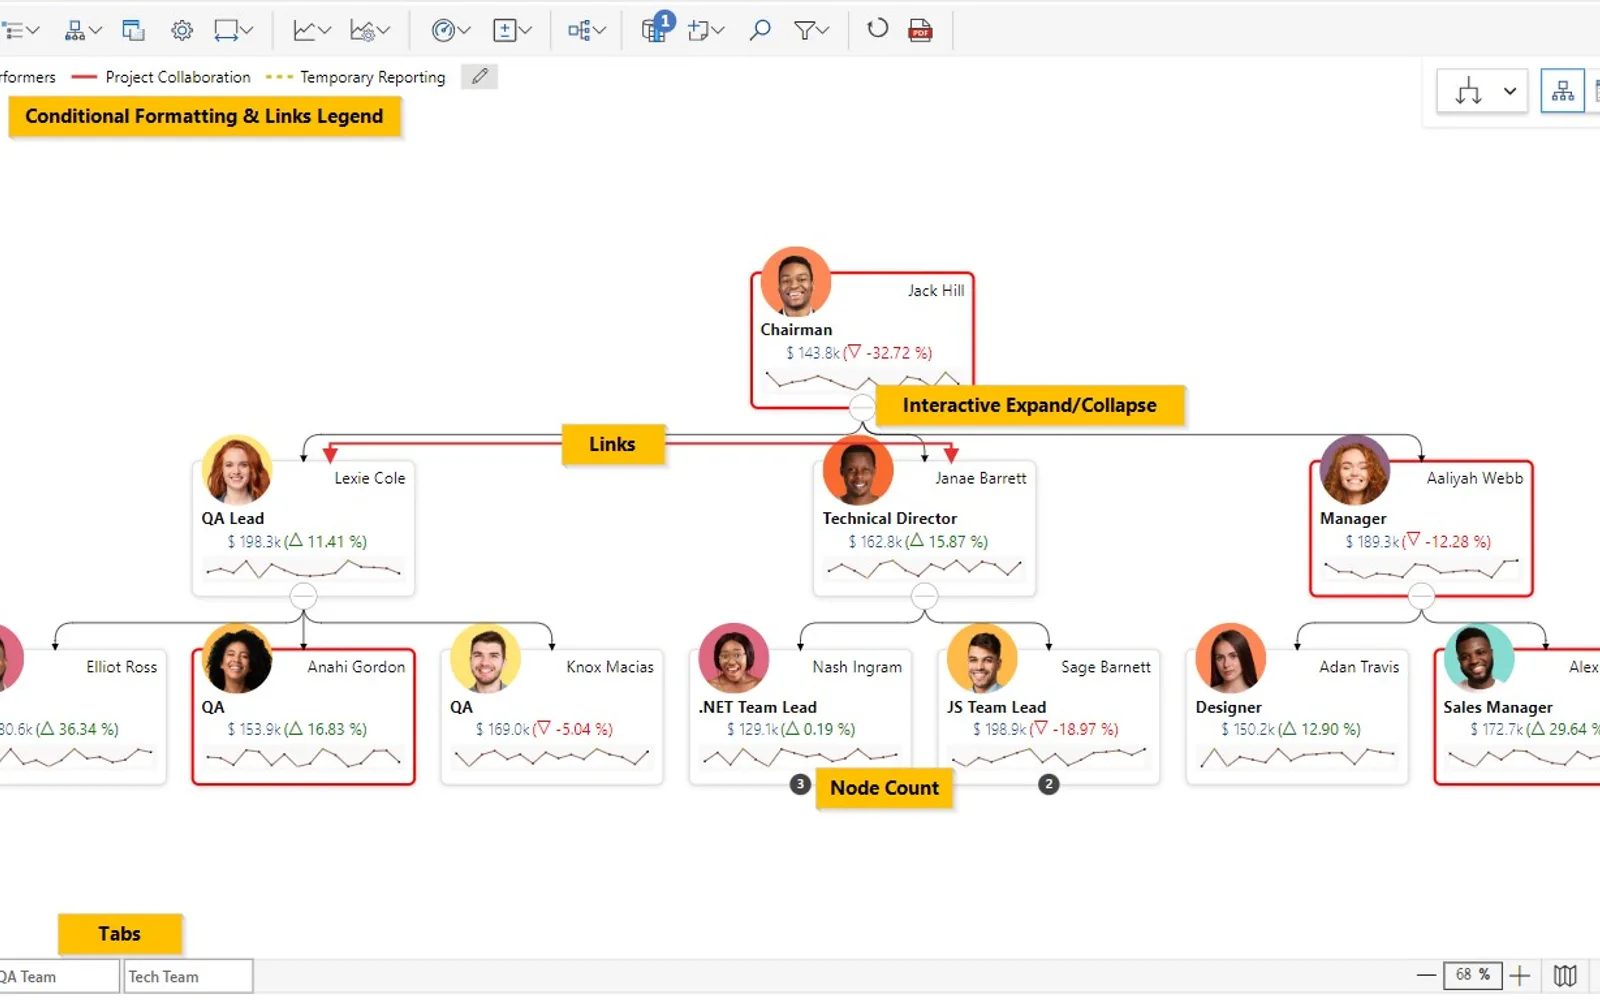Viewport: 1600px width, 1000px height.
Task: Switch to the QA Team tab
Action: pos(58,976)
